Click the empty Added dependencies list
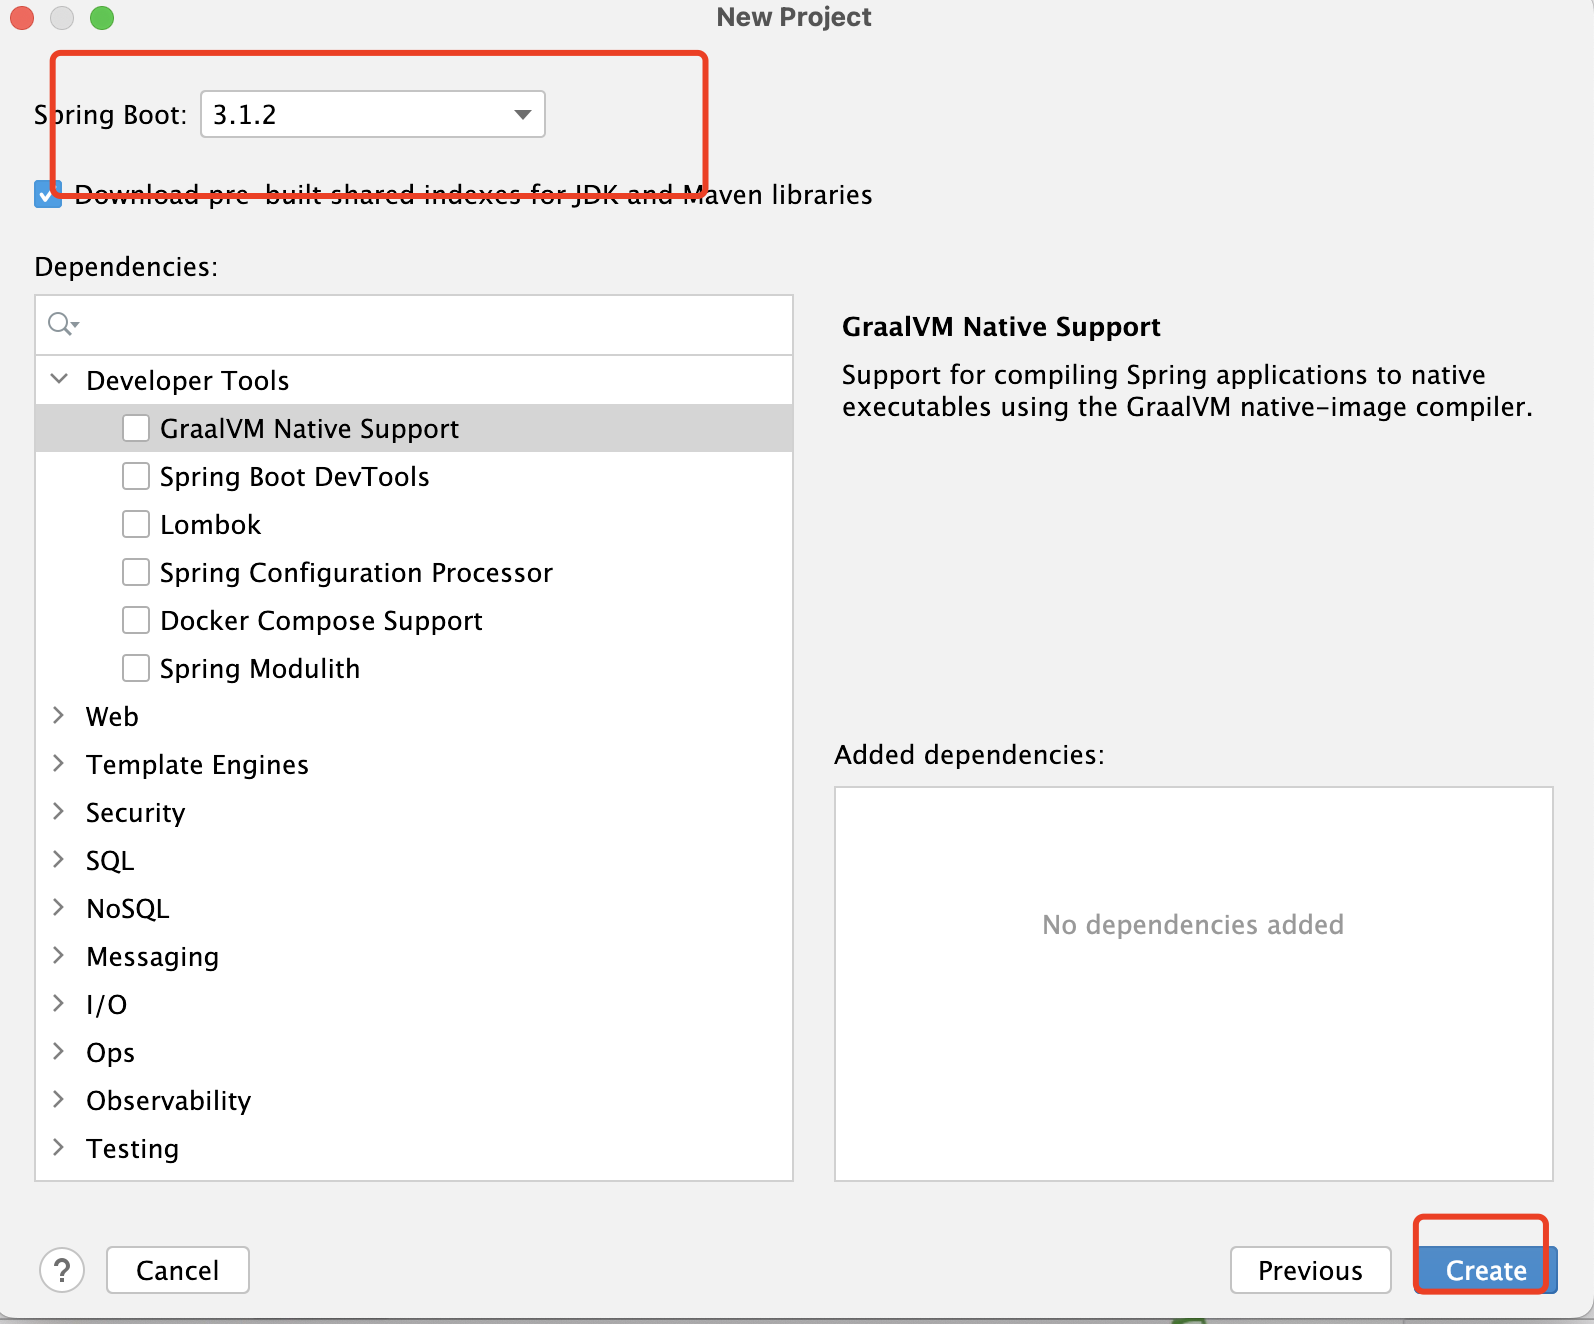Image resolution: width=1594 pixels, height=1324 pixels. click(1194, 984)
